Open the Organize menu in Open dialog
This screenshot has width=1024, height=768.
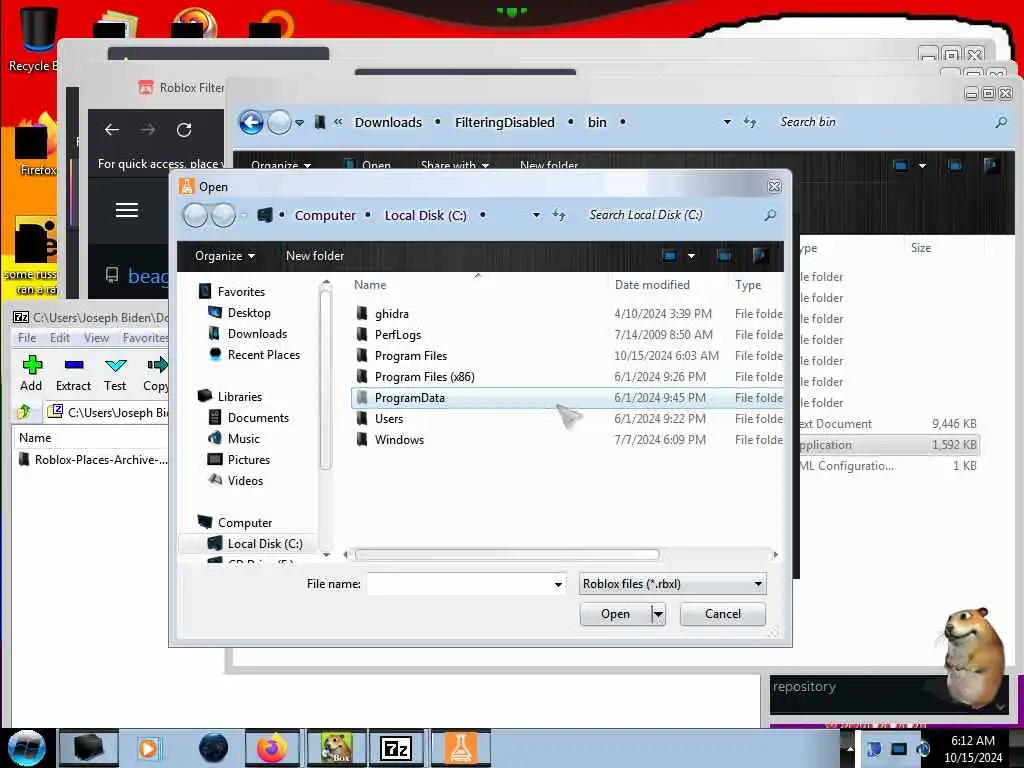pyautogui.click(x=225, y=256)
